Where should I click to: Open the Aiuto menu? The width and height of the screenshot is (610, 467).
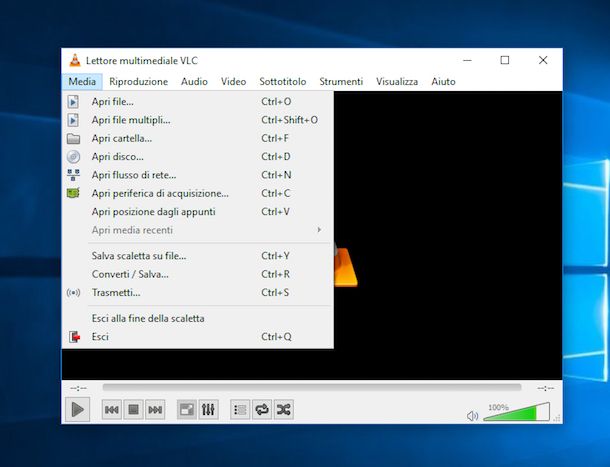[x=443, y=82]
